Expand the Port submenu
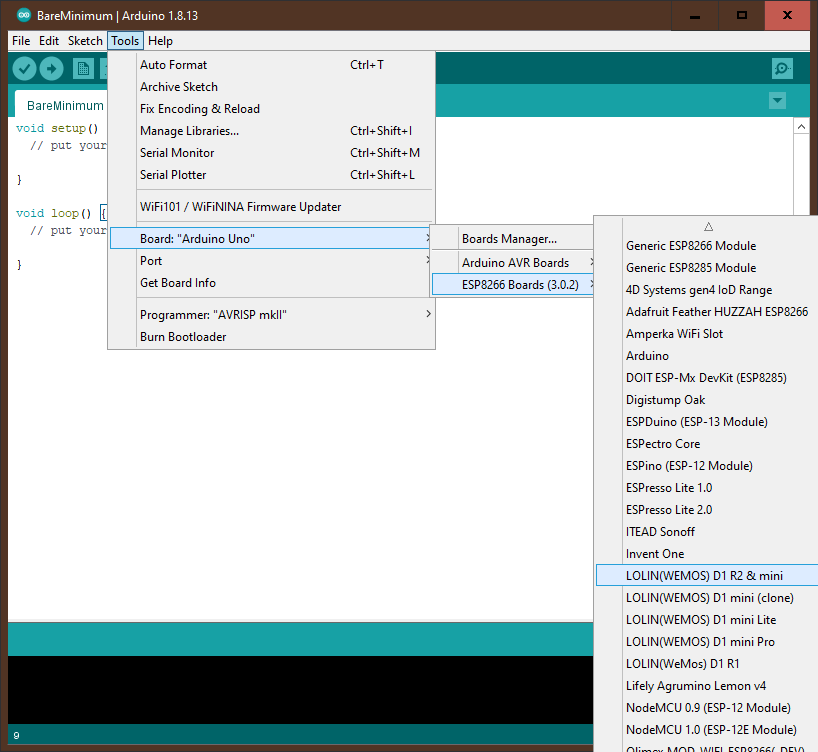The image size is (818, 752). tap(271, 260)
